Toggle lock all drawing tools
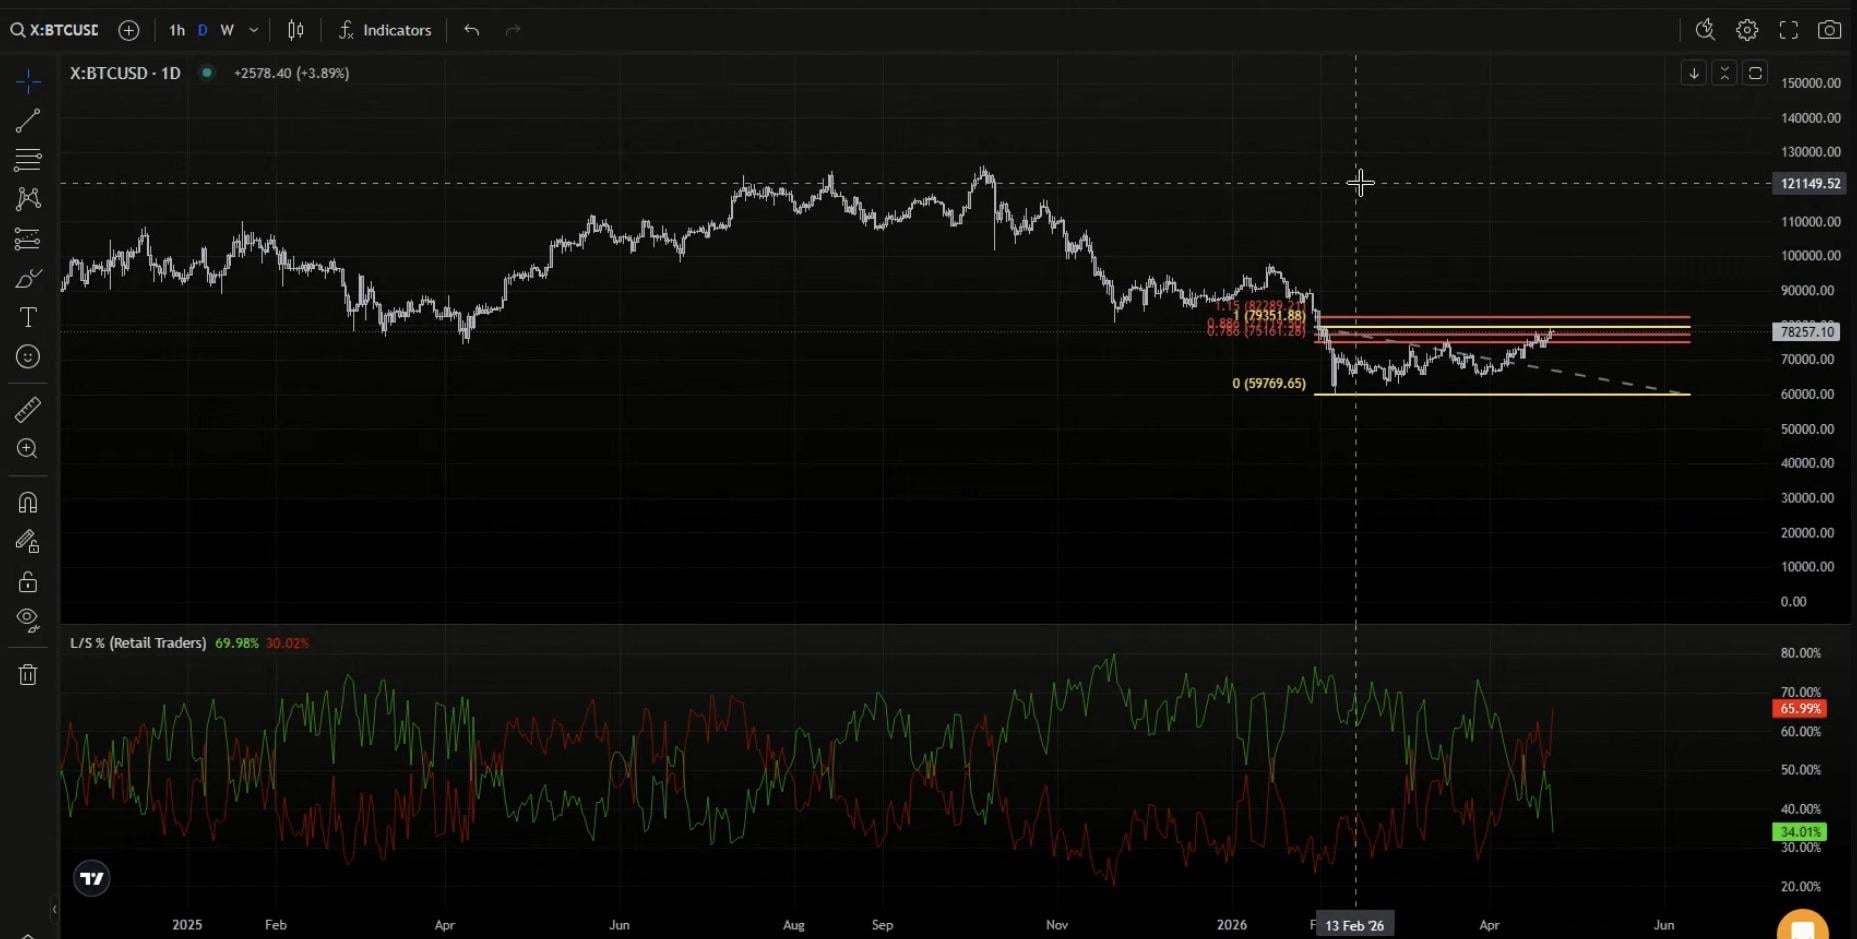1857x939 pixels. 28,582
